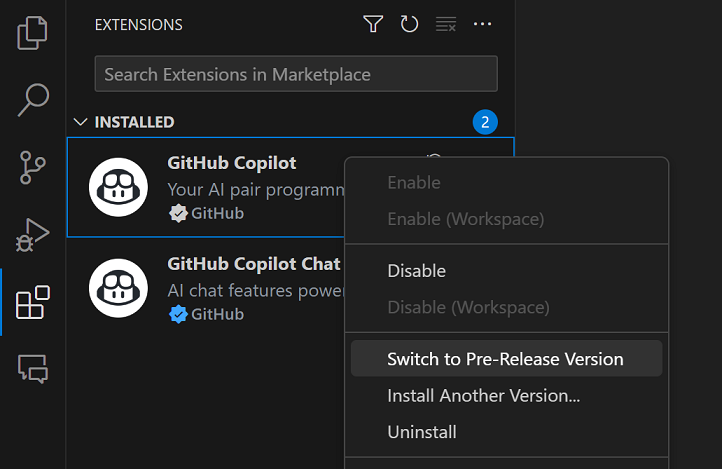Open the Run and Debug icon
The height and width of the screenshot is (469, 722).
pos(33,234)
